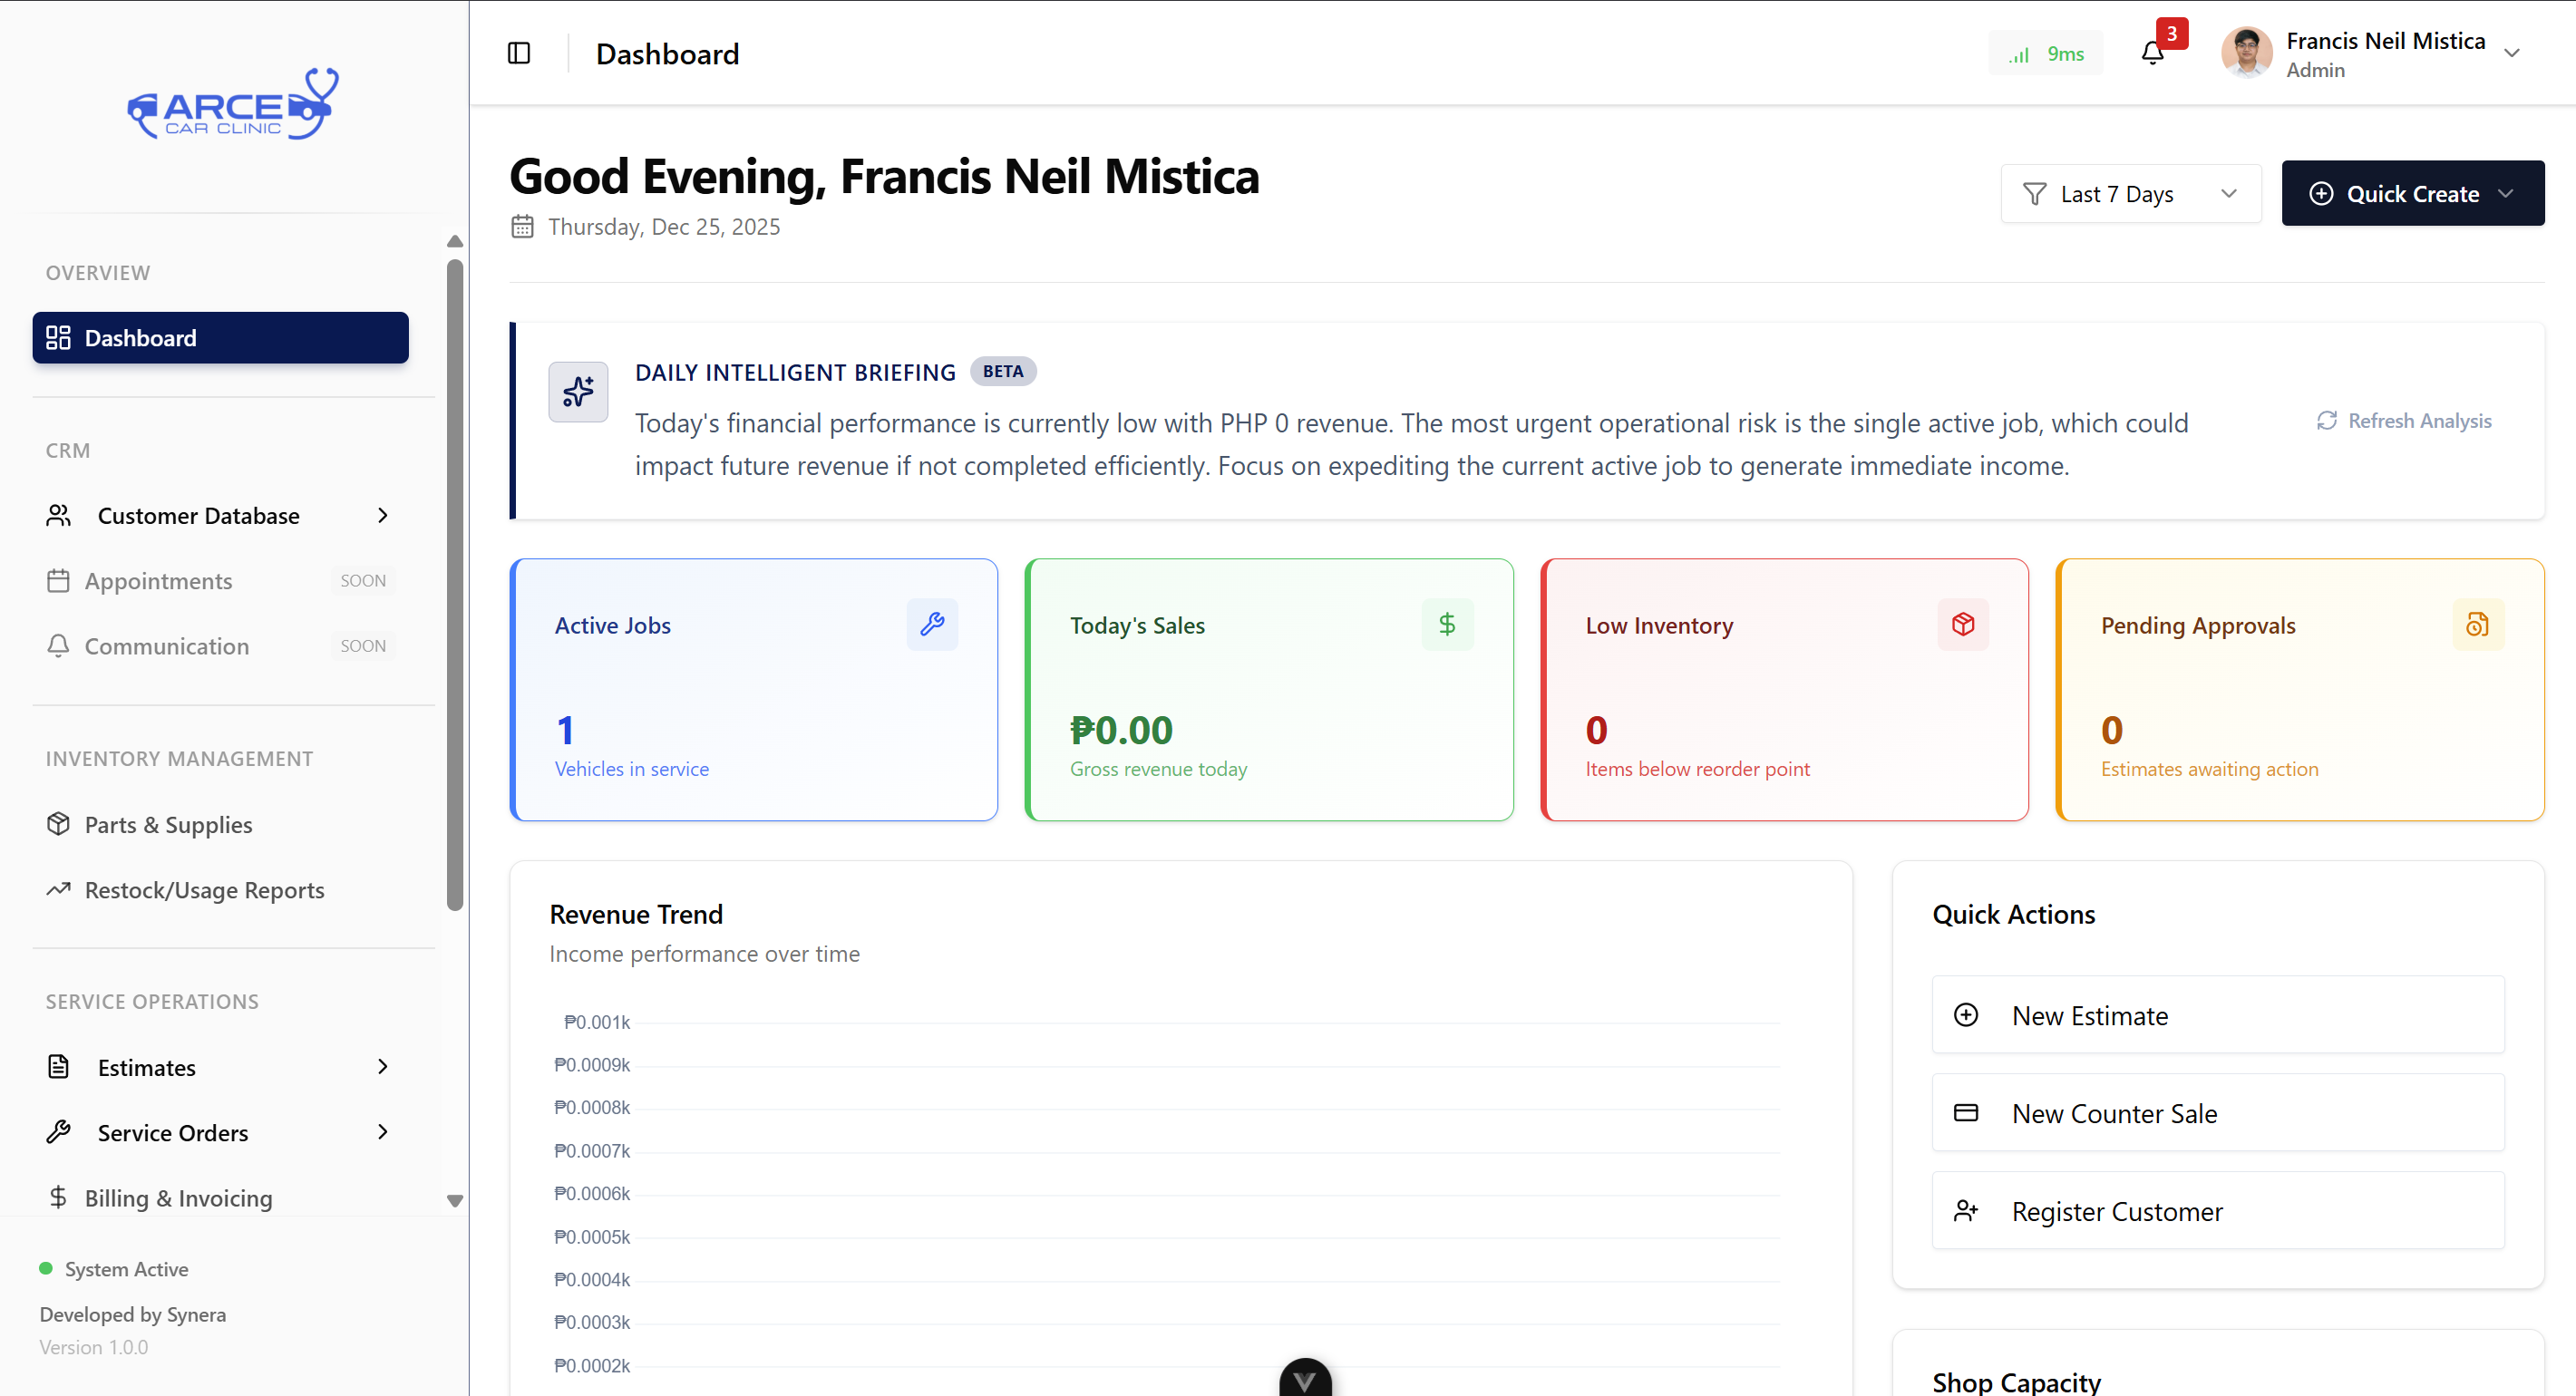Click the wrench icon on Active Jobs card
The image size is (2576, 1396).
click(x=932, y=624)
